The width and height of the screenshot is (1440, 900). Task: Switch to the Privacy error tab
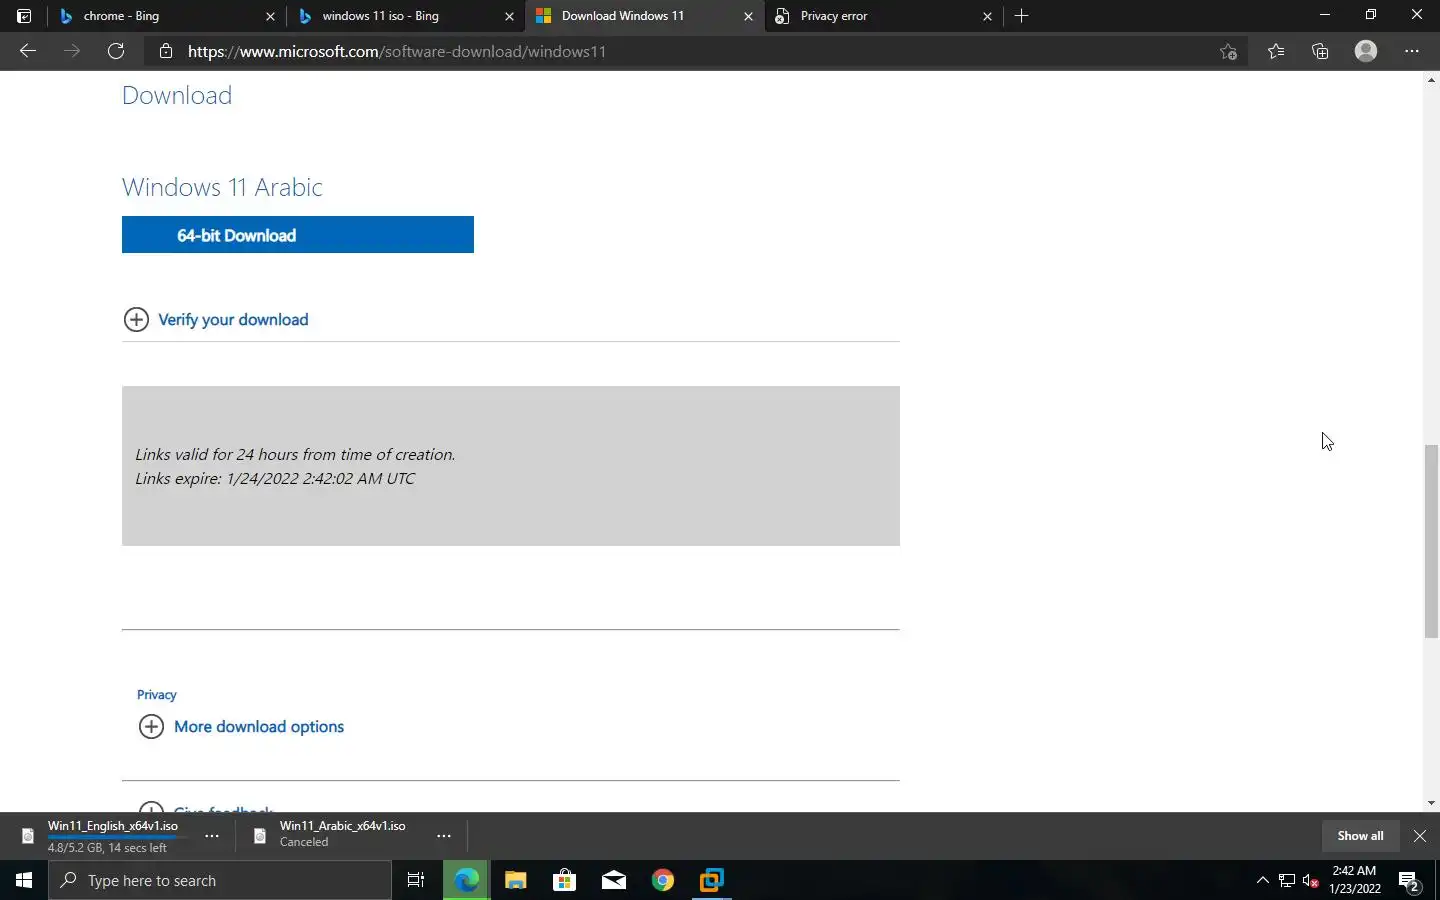click(x=883, y=16)
